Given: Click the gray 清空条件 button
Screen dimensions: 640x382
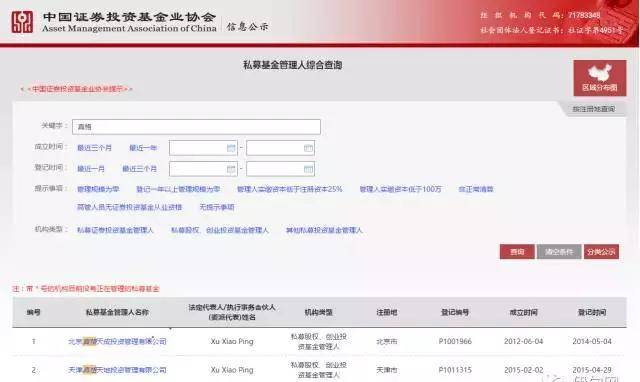Looking at the screenshot, I should point(559,252).
